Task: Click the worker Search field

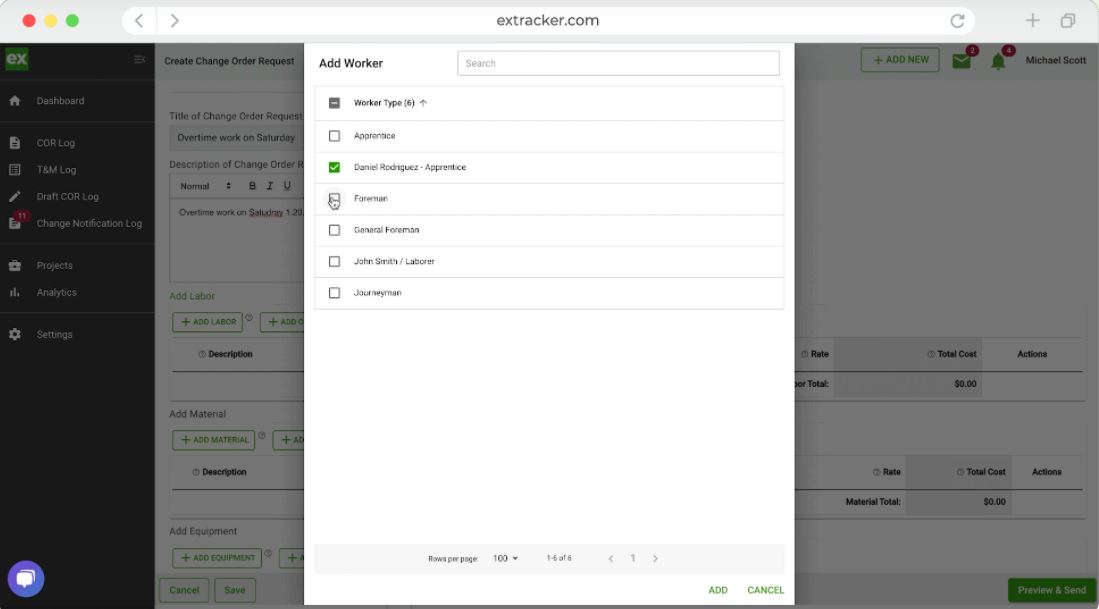Action: [x=616, y=62]
